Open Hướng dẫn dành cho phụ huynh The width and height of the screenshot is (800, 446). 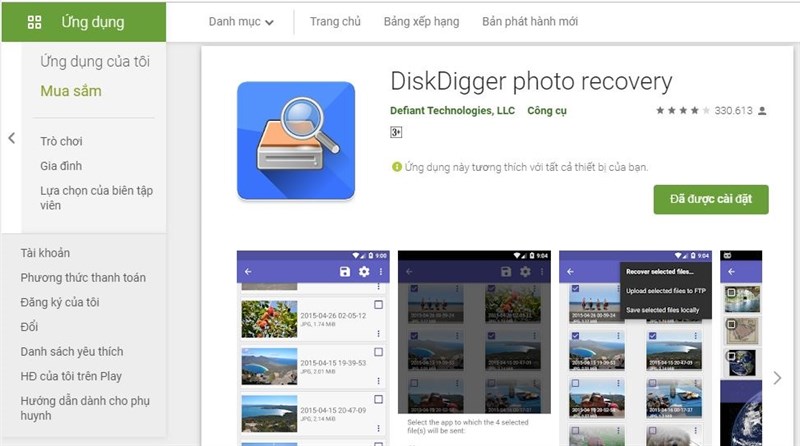(x=85, y=408)
